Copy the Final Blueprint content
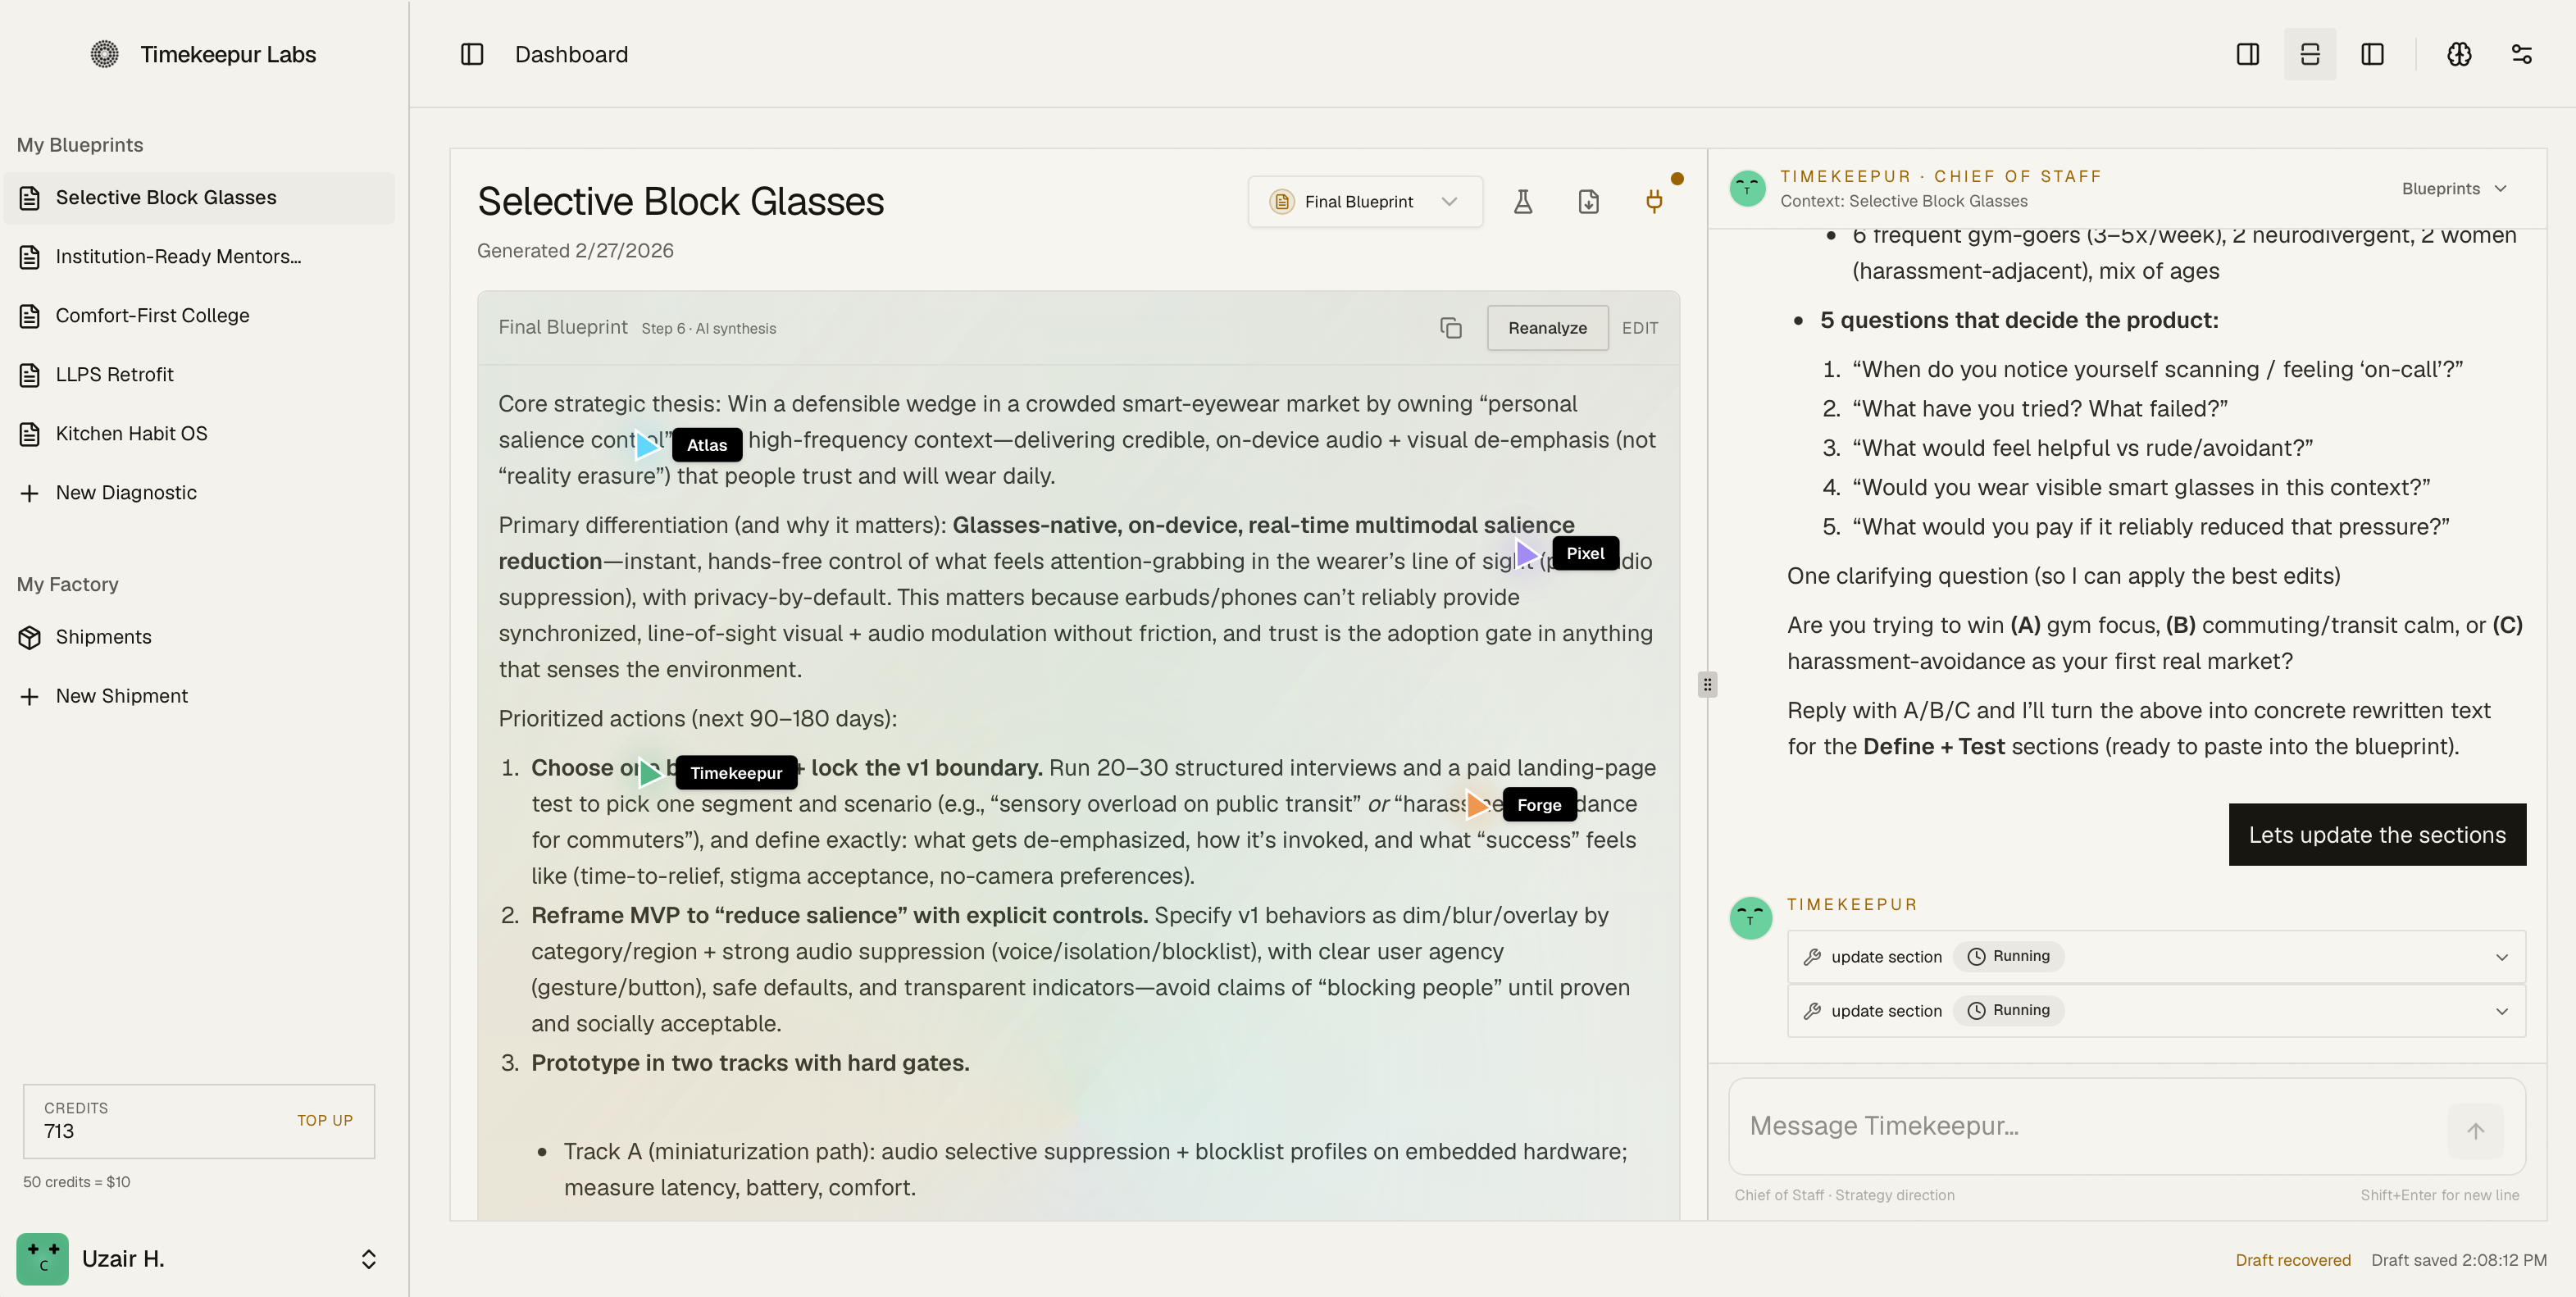Screen dimensions: 2576x1297 pyautogui.click(x=1450, y=328)
